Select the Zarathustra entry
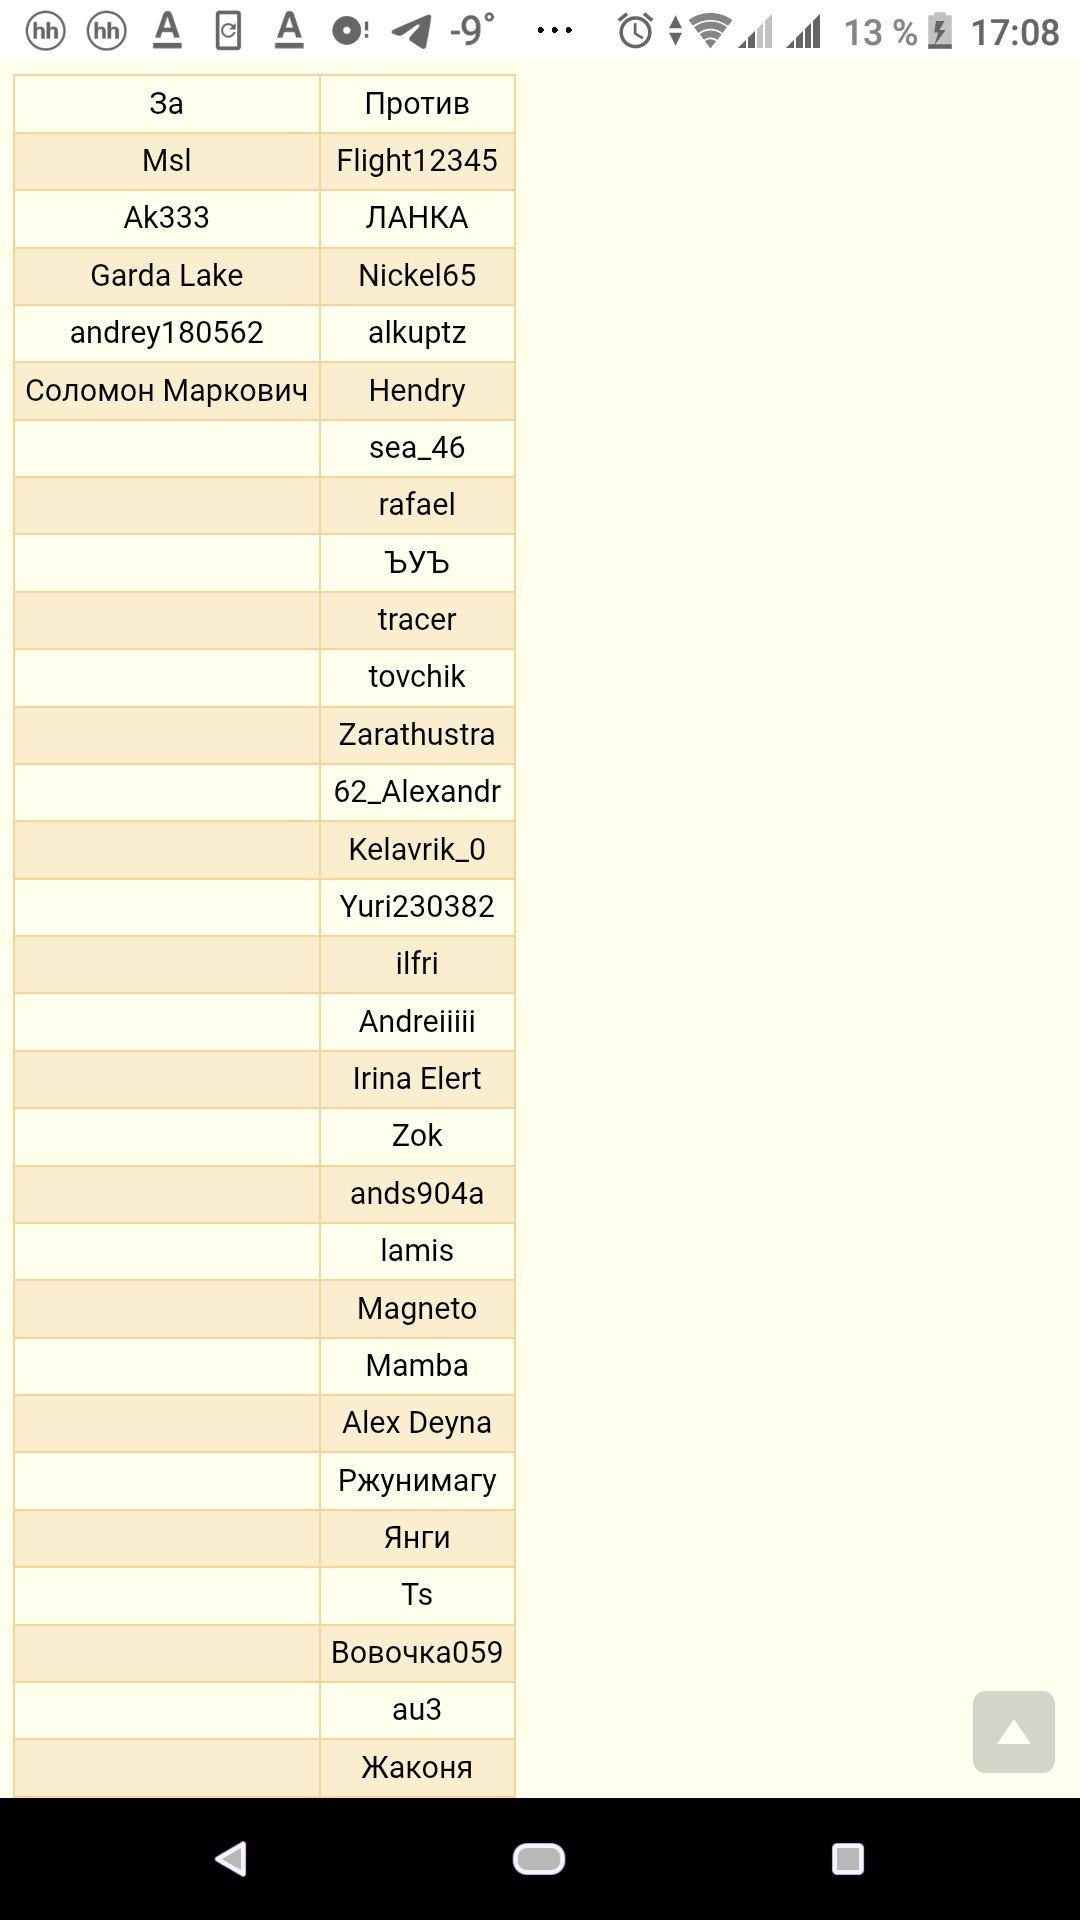 (417, 735)
